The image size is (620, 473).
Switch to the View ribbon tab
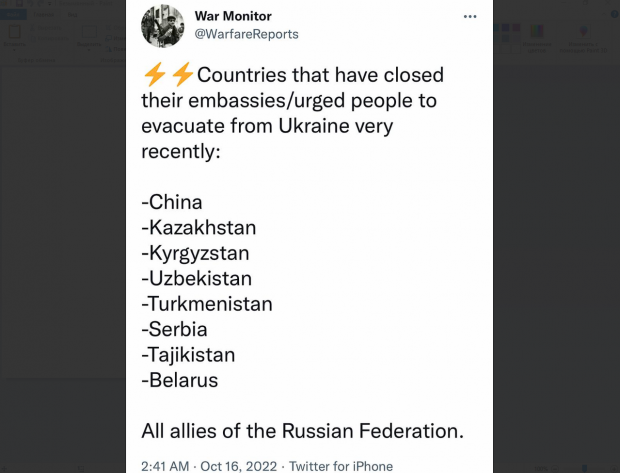tap(72, 15)
